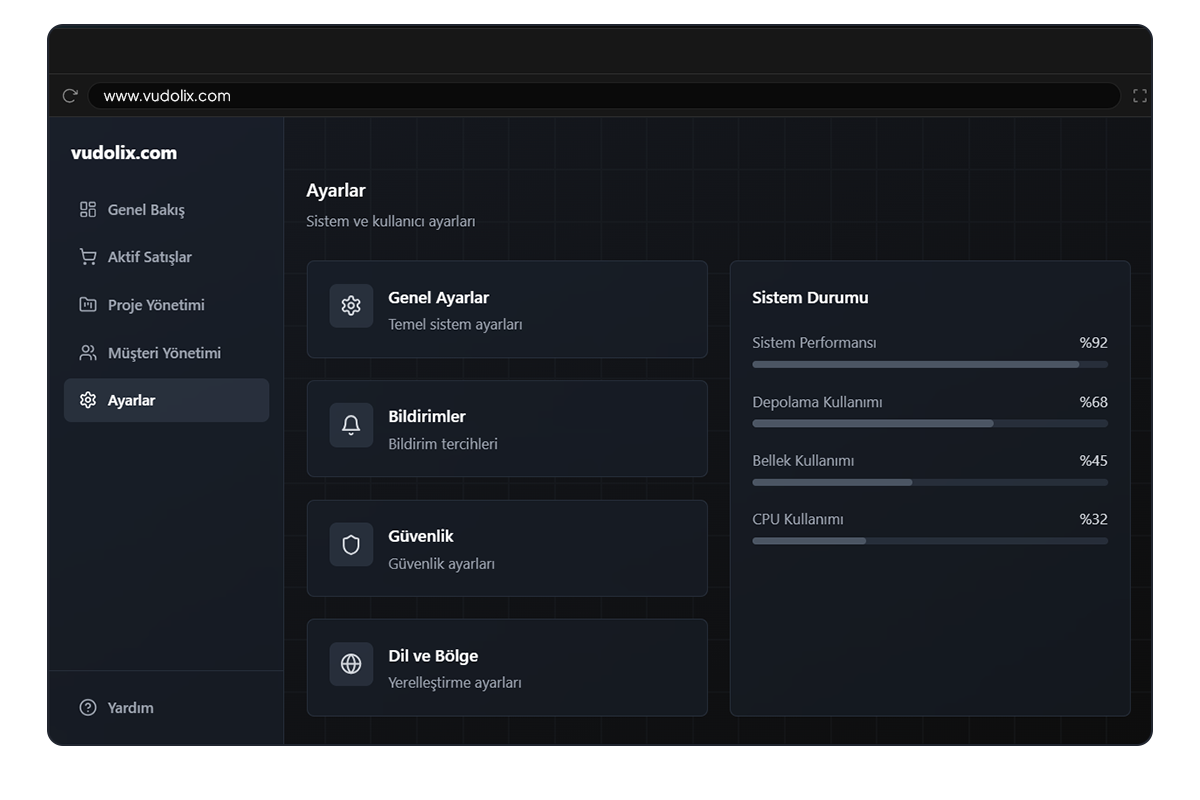Select Müşteri Yönetimi in sidebar
The height and width of the screenshot is (800, 1200).
click(164, 353)
